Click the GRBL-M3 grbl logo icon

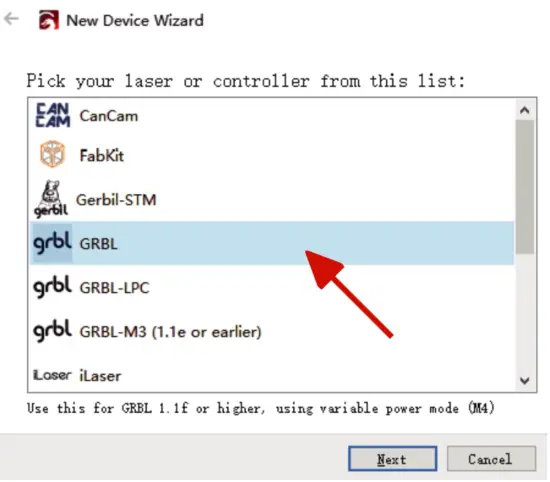click(x=52, y=330)
